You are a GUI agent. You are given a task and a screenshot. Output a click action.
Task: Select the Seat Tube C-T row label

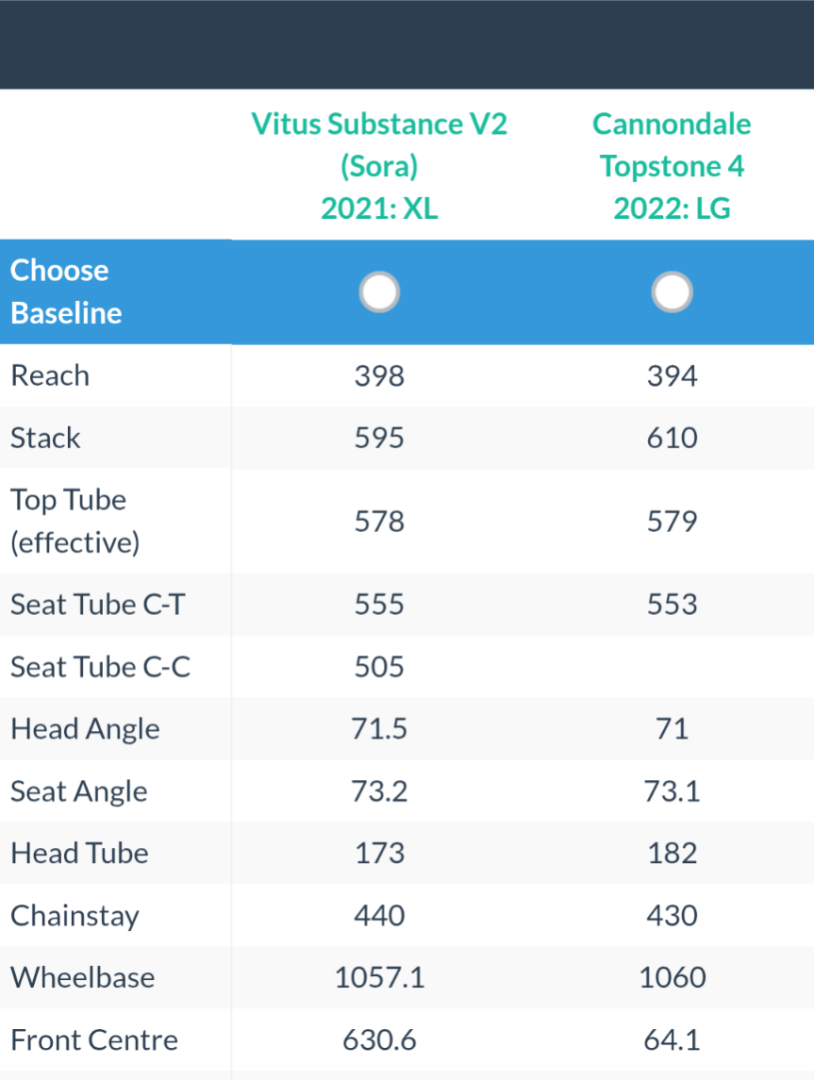(97, 604)
